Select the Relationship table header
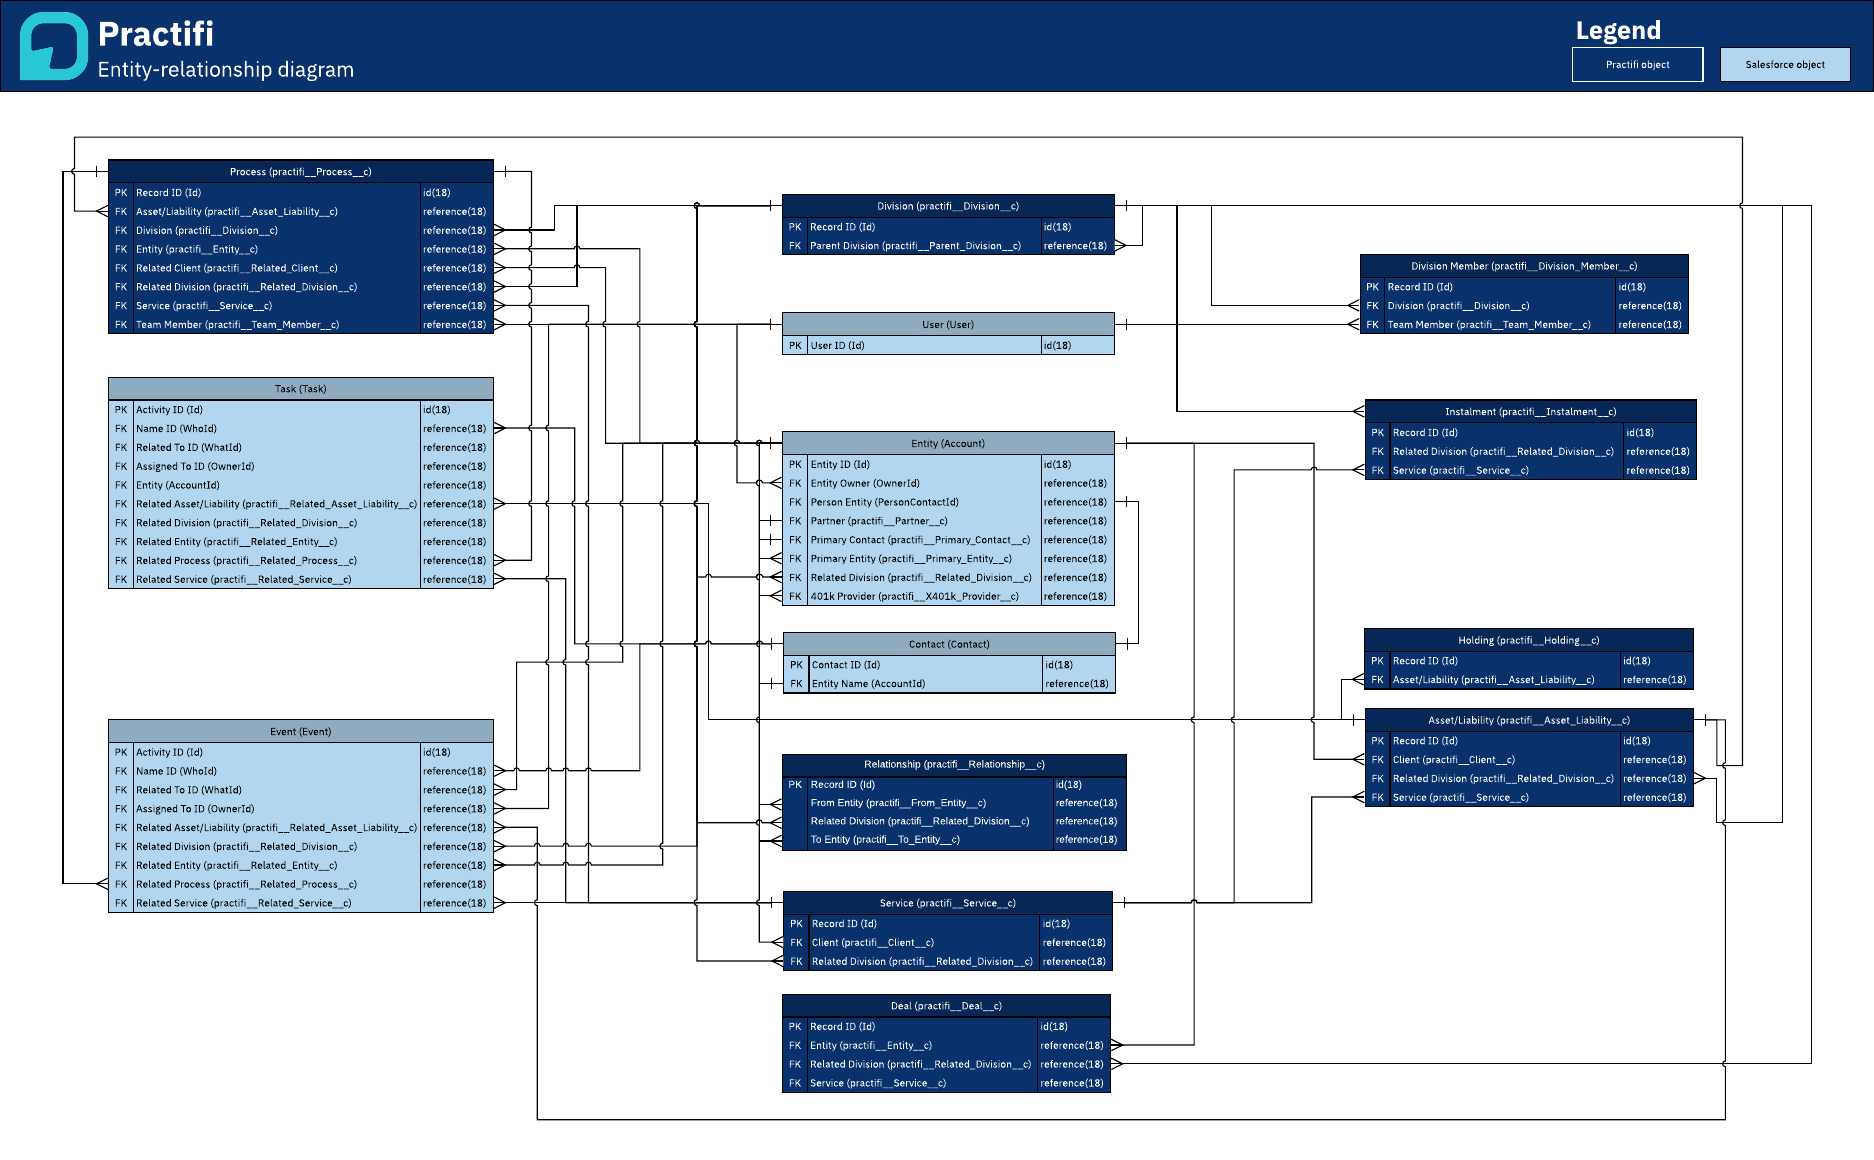The width and height of the screenshot is (1874, 1160). pyautogui.click(x=954, y=764)
